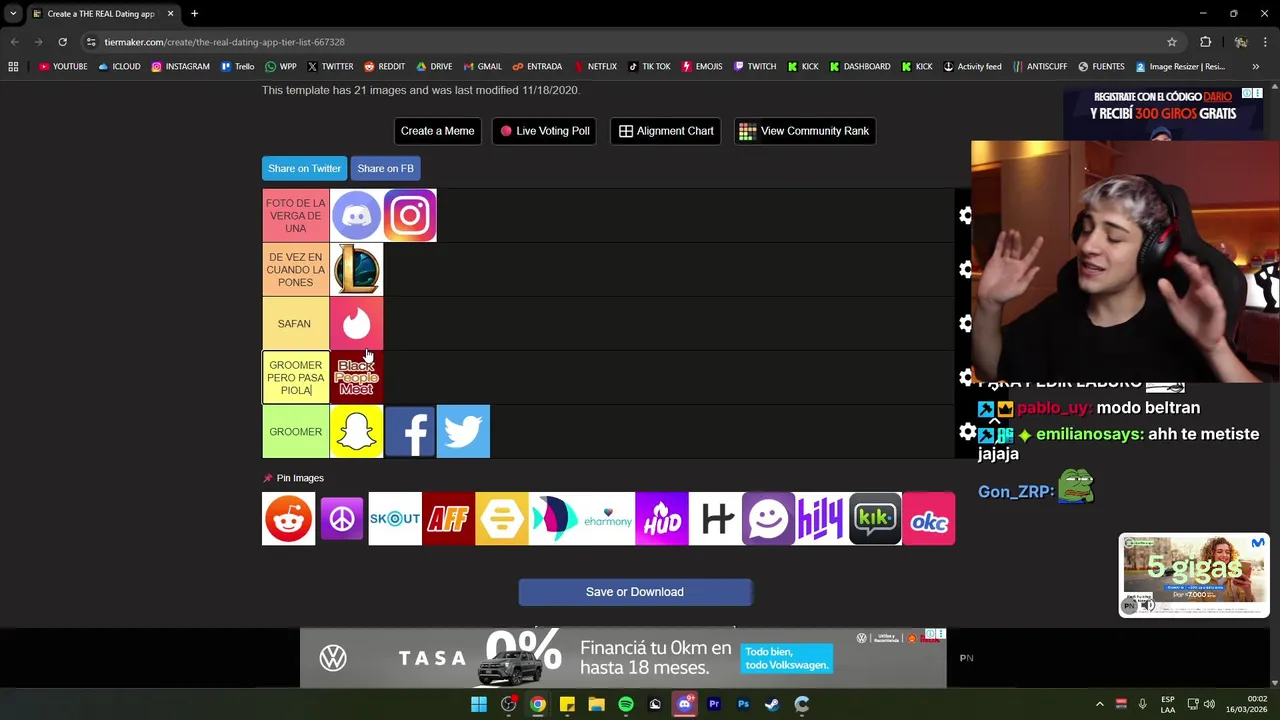Select the Tinder flame icon in SAFAN row
The width and height of the screenshot is (1280, 720).
[x=356, y=323]
